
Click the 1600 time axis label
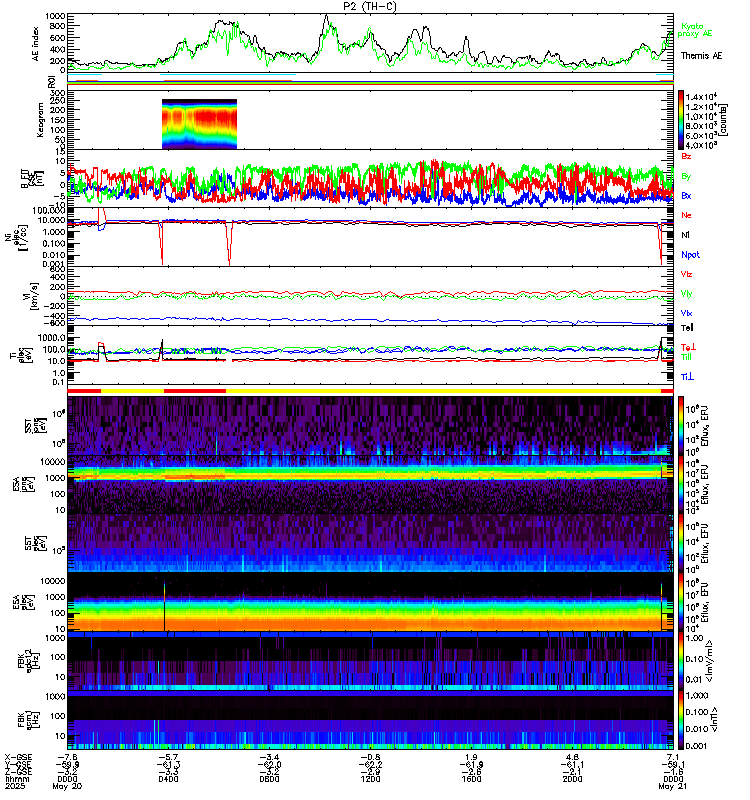(x=471, y=779)
